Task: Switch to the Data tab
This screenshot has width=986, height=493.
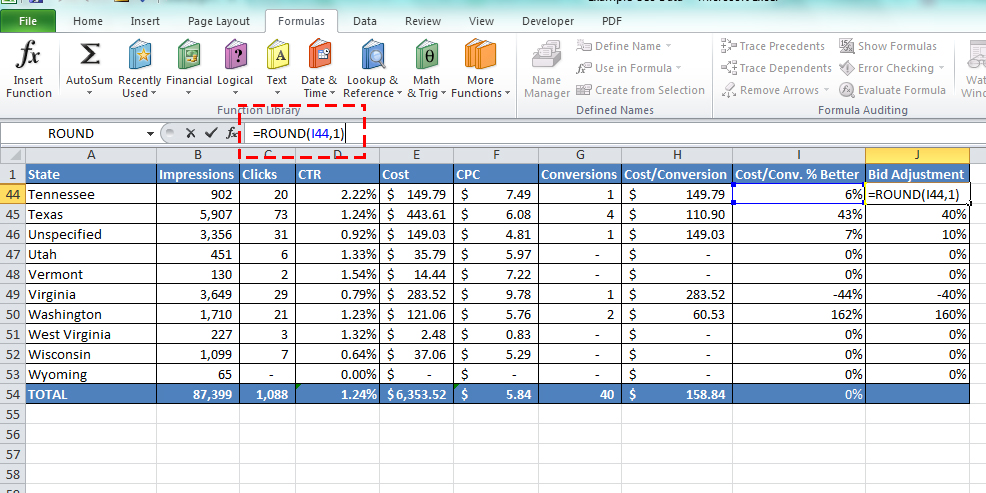Action: pyautogui.click(x=365, y=21)
